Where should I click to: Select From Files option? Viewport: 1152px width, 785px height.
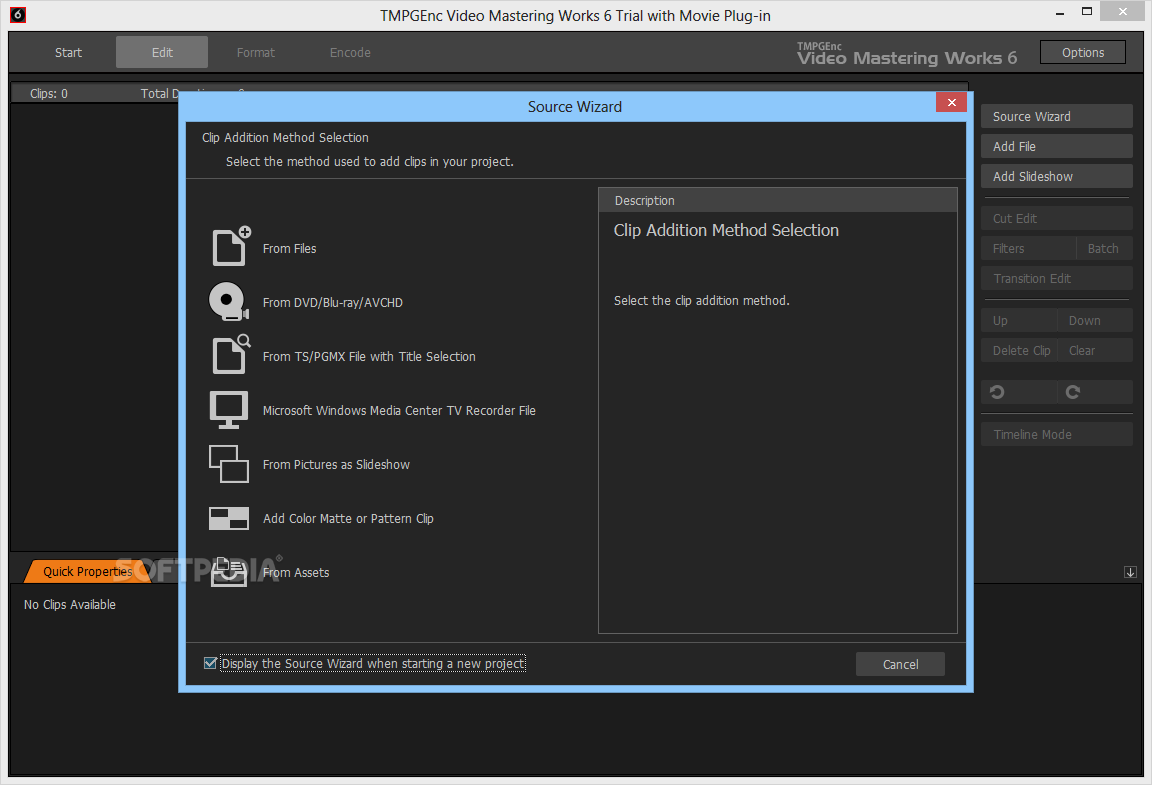pyautogui.click(x=289, y=248)
